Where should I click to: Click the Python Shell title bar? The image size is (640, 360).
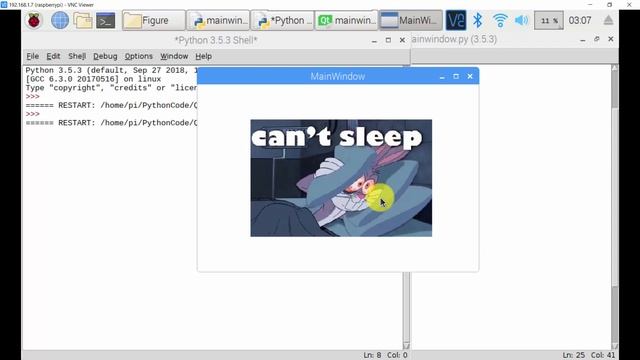coord(216,40)
